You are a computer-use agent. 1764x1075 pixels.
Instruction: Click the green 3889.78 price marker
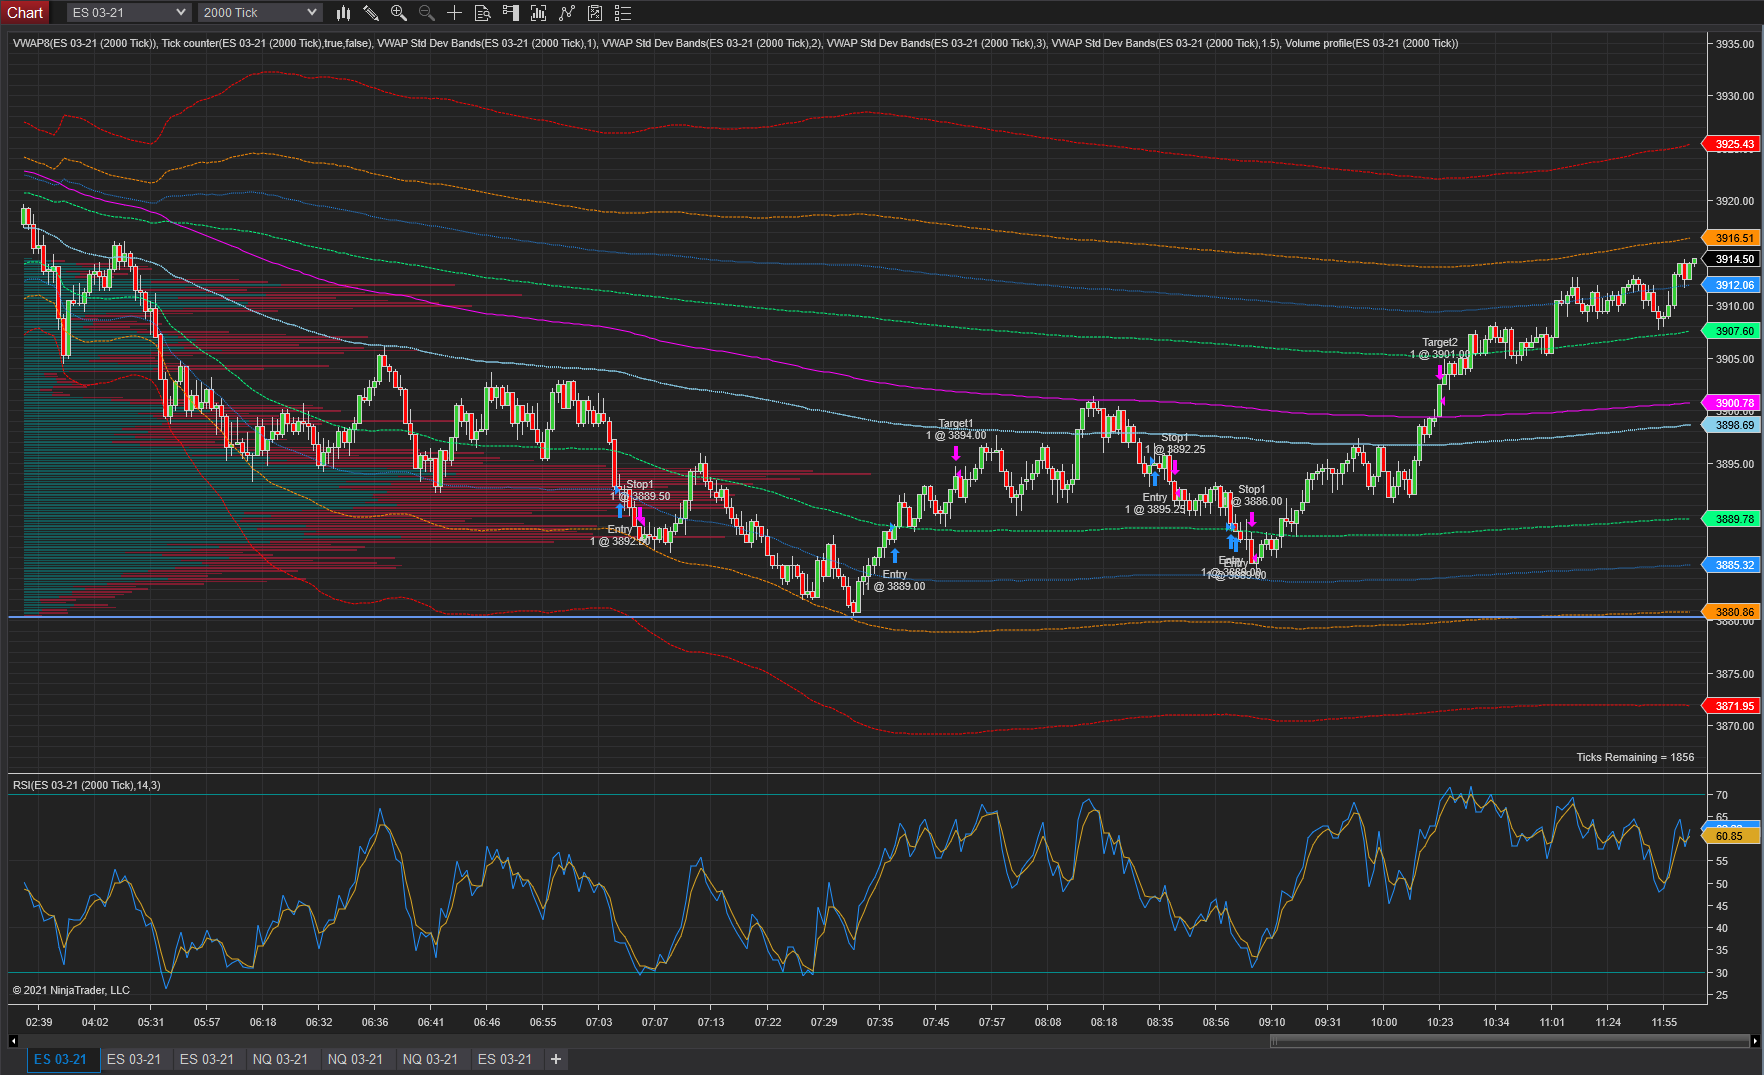tap(1731, 519)
